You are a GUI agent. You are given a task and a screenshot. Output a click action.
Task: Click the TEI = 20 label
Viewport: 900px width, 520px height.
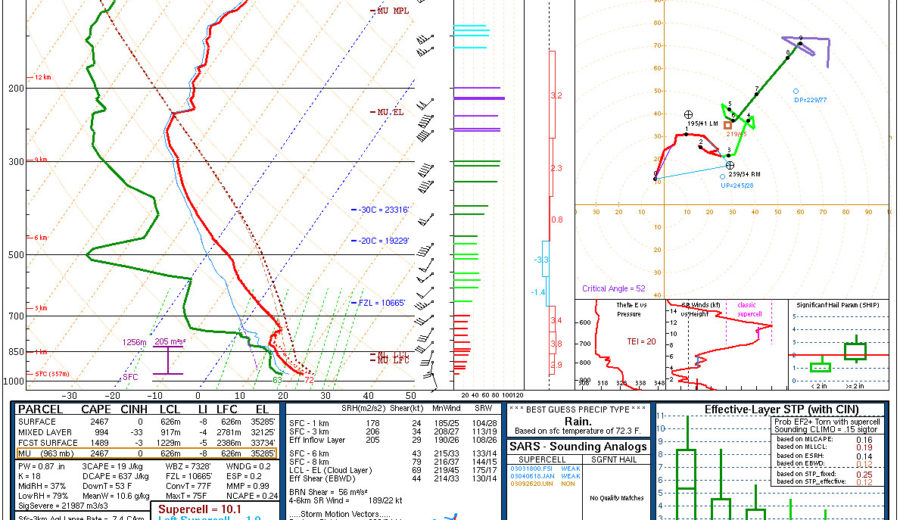point(641,341)
